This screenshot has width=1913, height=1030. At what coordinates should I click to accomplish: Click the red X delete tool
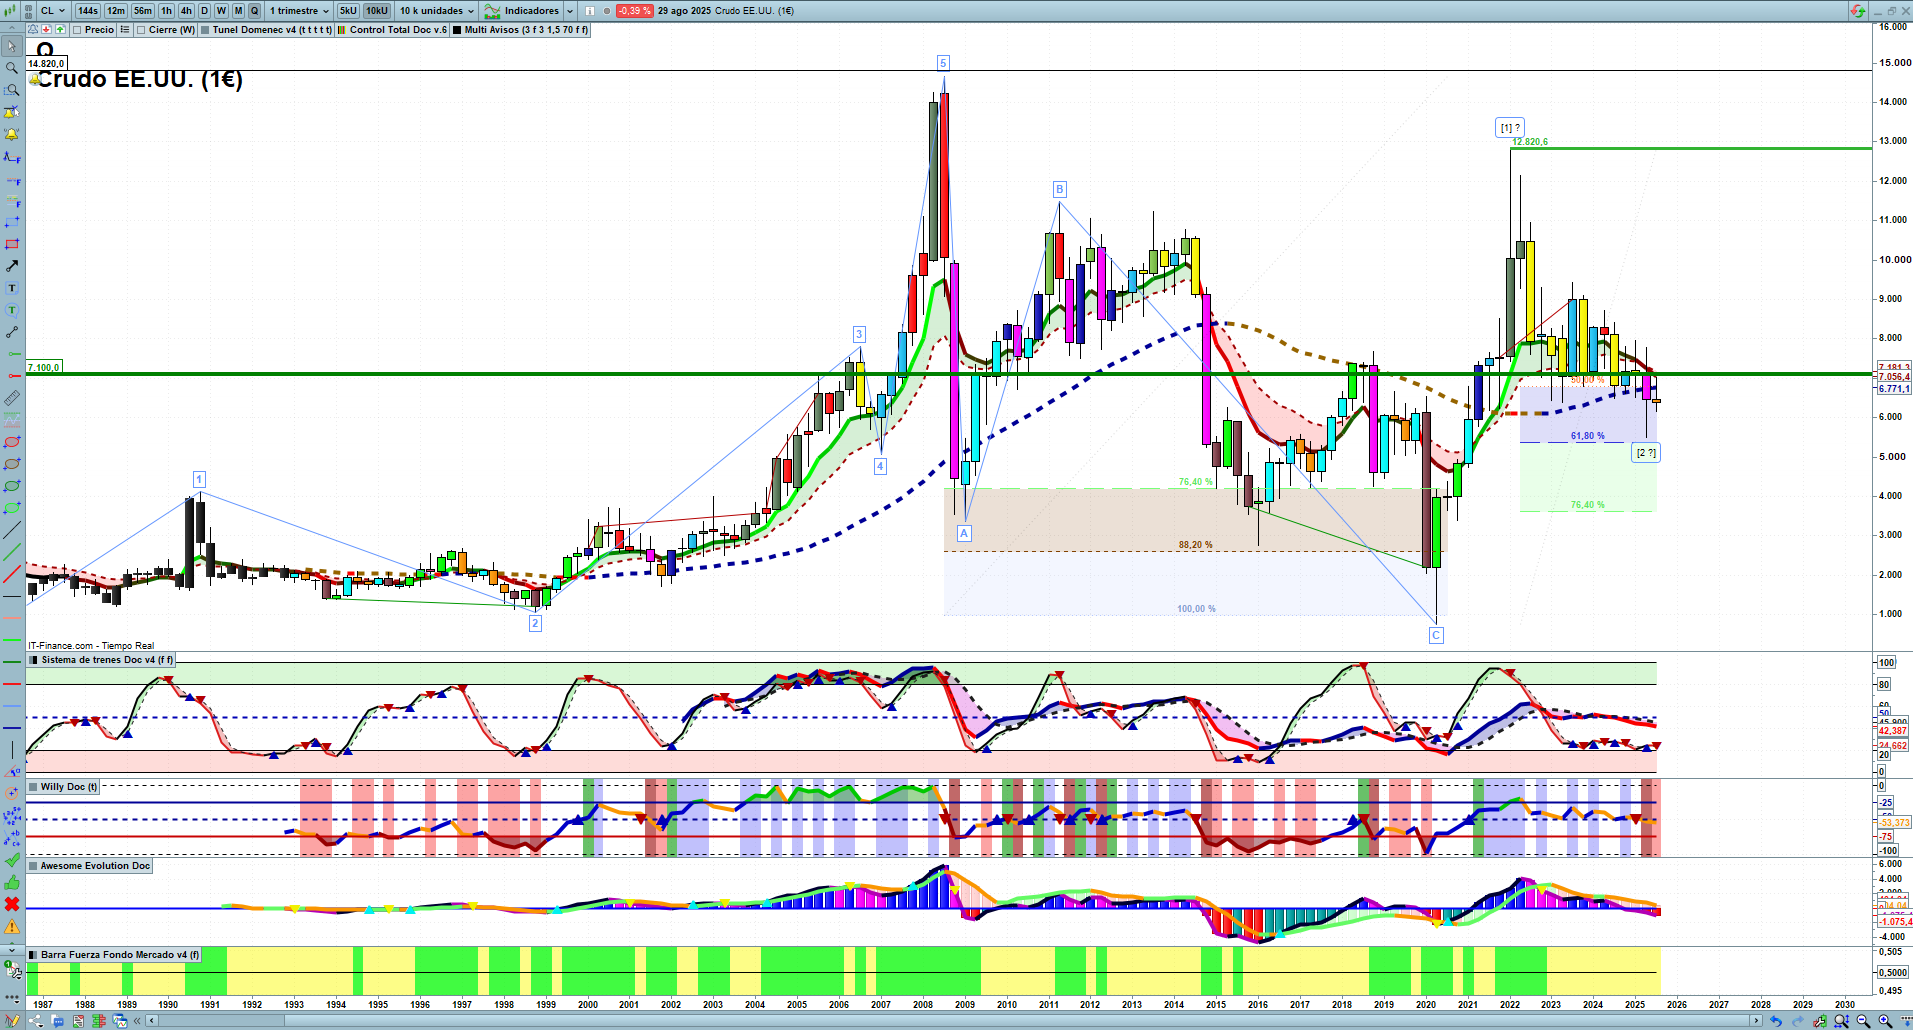tap(12, 904)
